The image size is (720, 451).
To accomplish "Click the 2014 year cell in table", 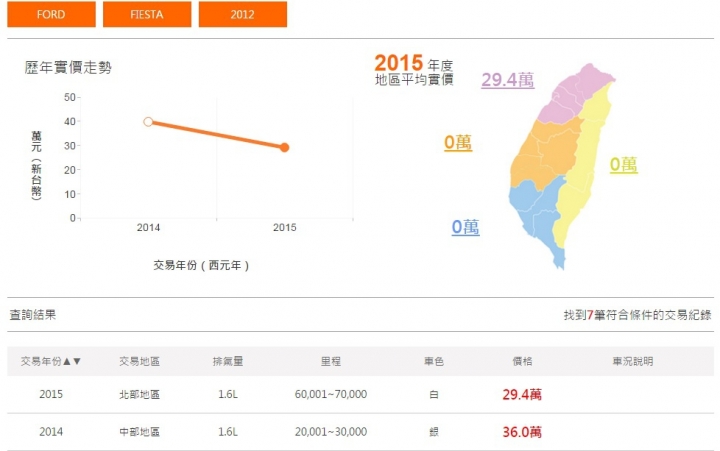I will (x=51, y=432).
